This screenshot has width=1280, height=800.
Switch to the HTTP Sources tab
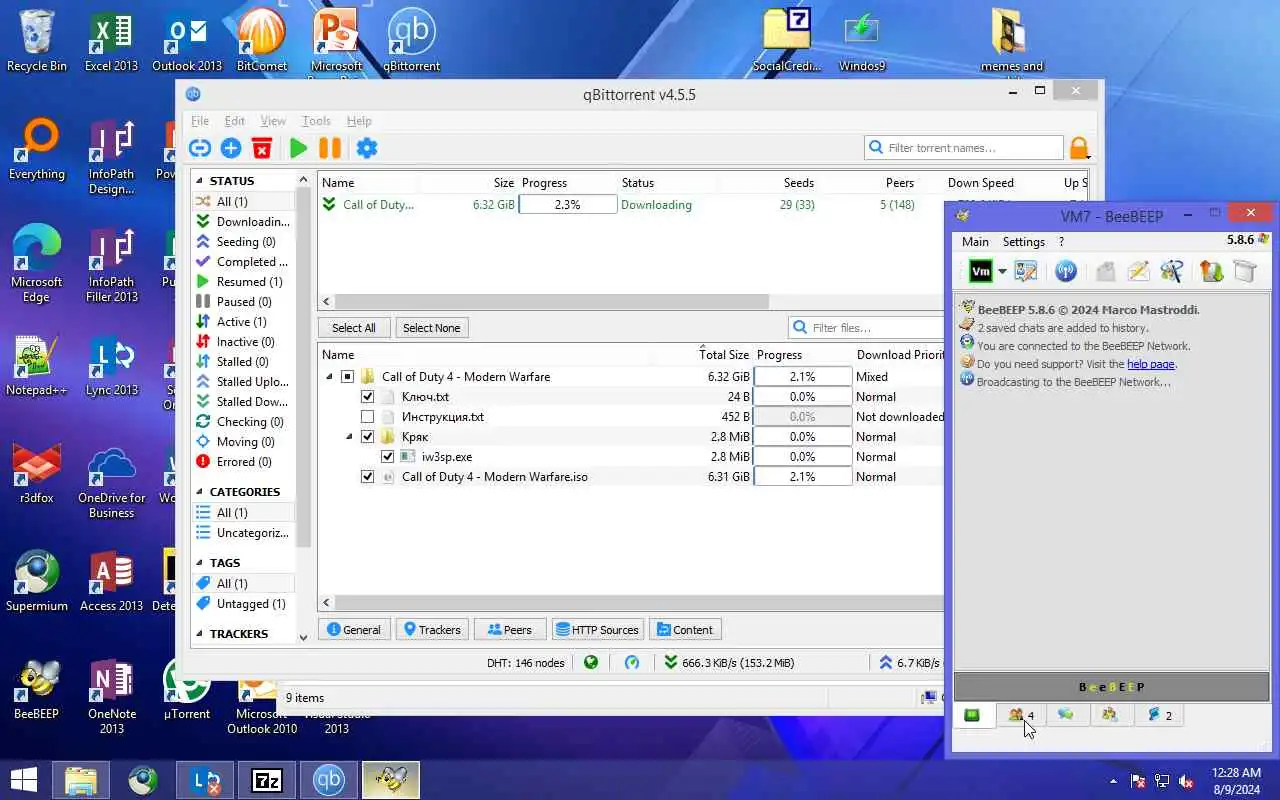pos(596,630)
